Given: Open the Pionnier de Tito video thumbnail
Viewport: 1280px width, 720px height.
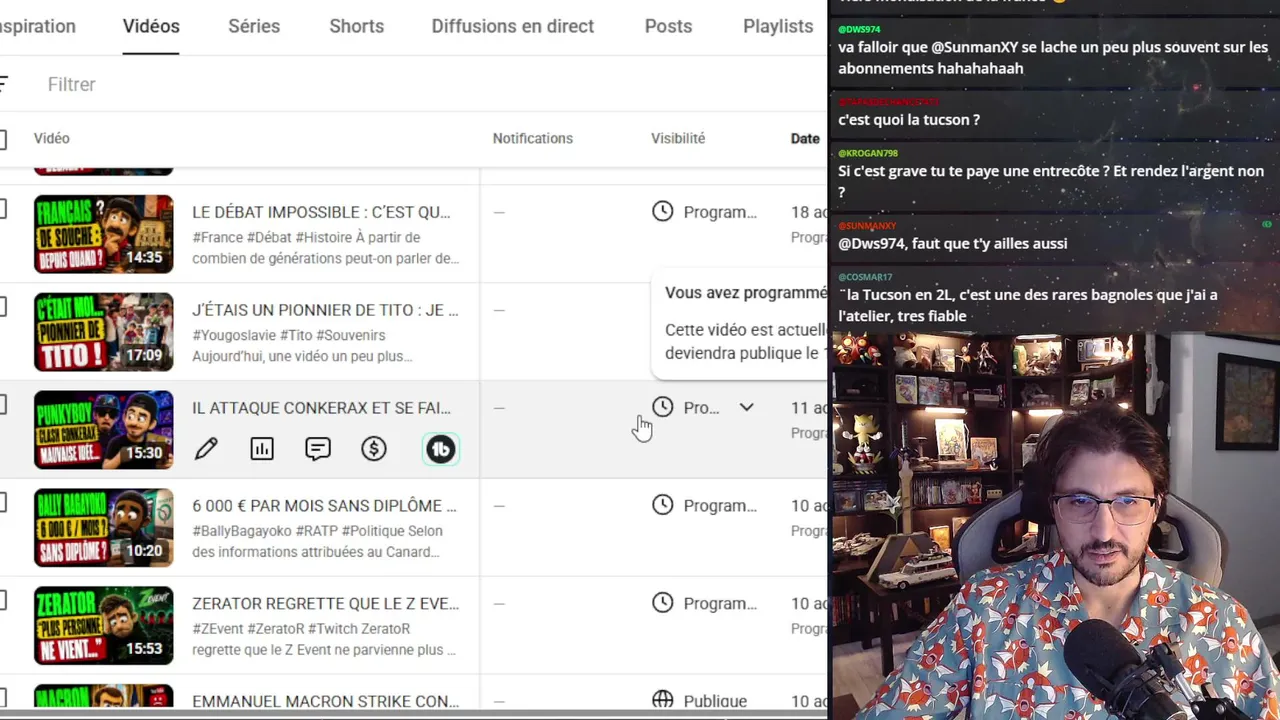Looking at the screenshot, I should [x=104, y=332].
